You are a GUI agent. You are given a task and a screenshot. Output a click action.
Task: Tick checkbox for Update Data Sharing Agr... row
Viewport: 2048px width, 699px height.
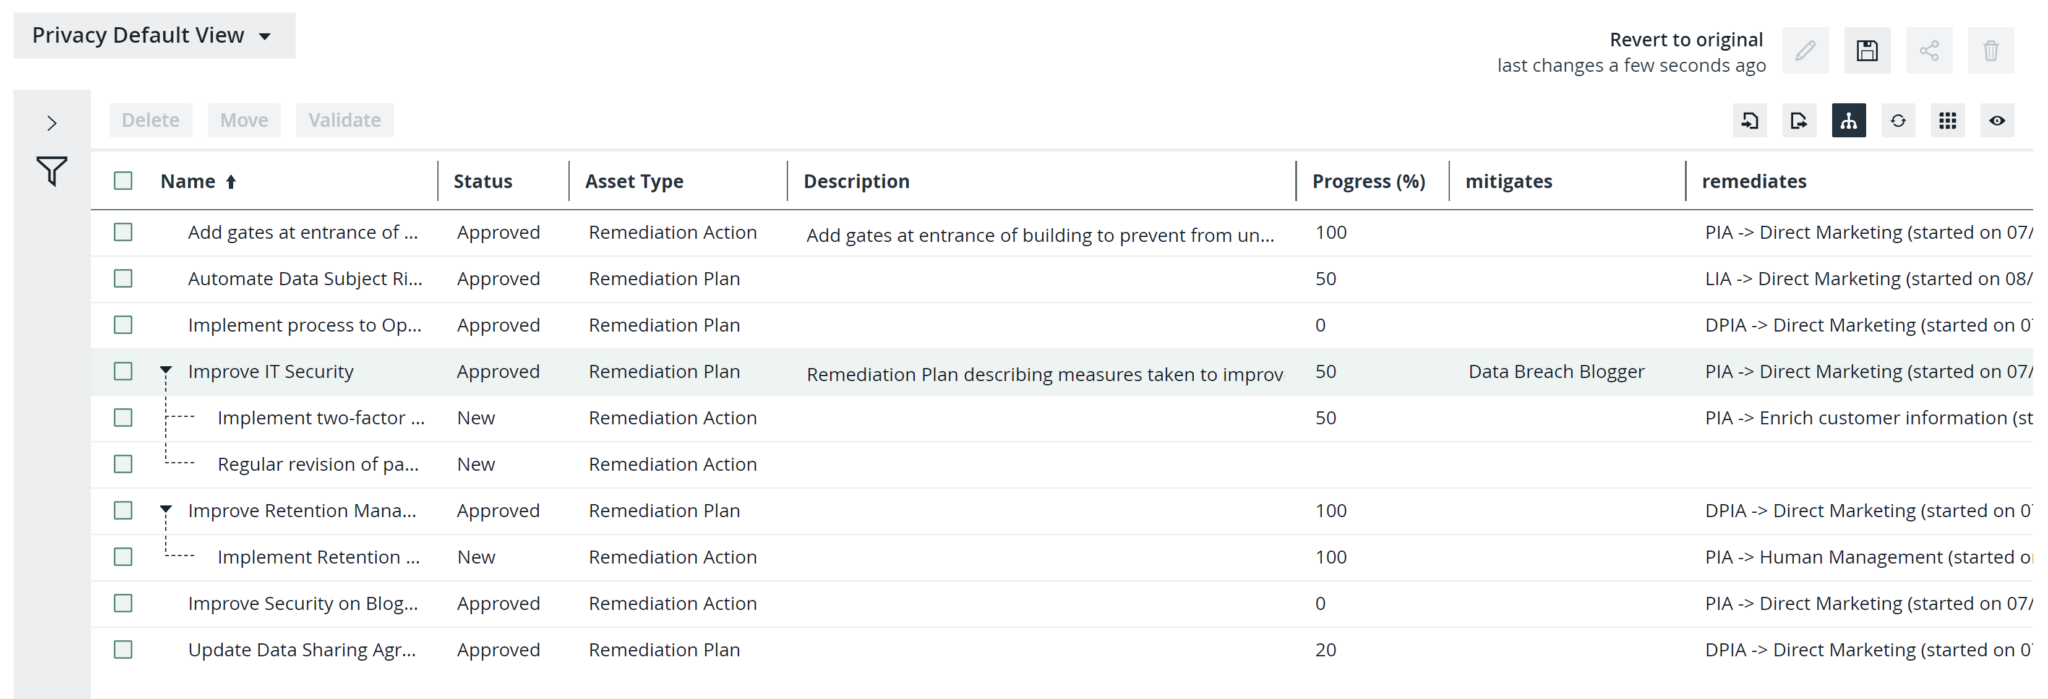[x=123, y=650]
